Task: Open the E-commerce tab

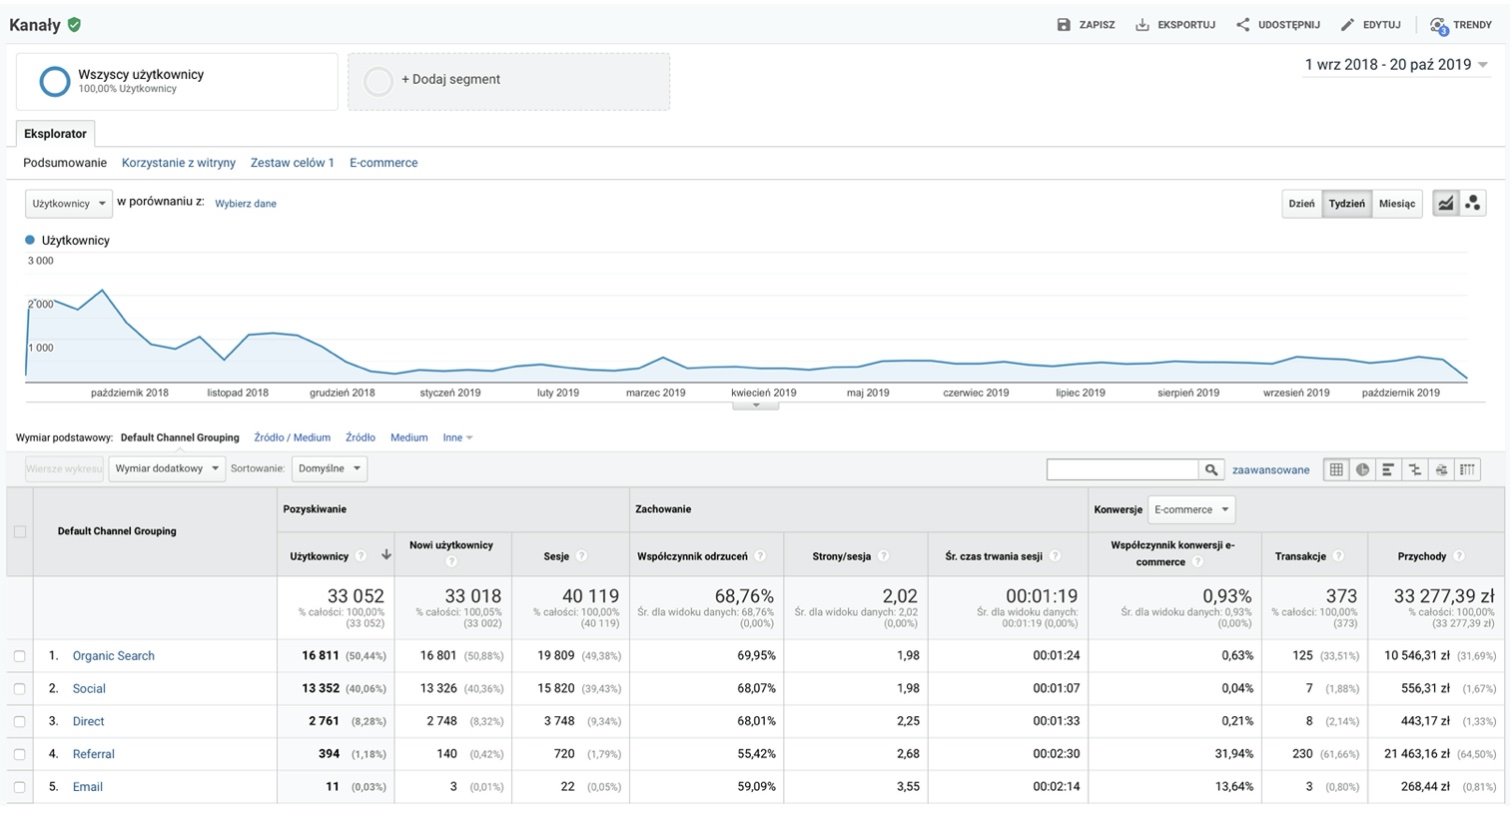Action: [383, 163]
